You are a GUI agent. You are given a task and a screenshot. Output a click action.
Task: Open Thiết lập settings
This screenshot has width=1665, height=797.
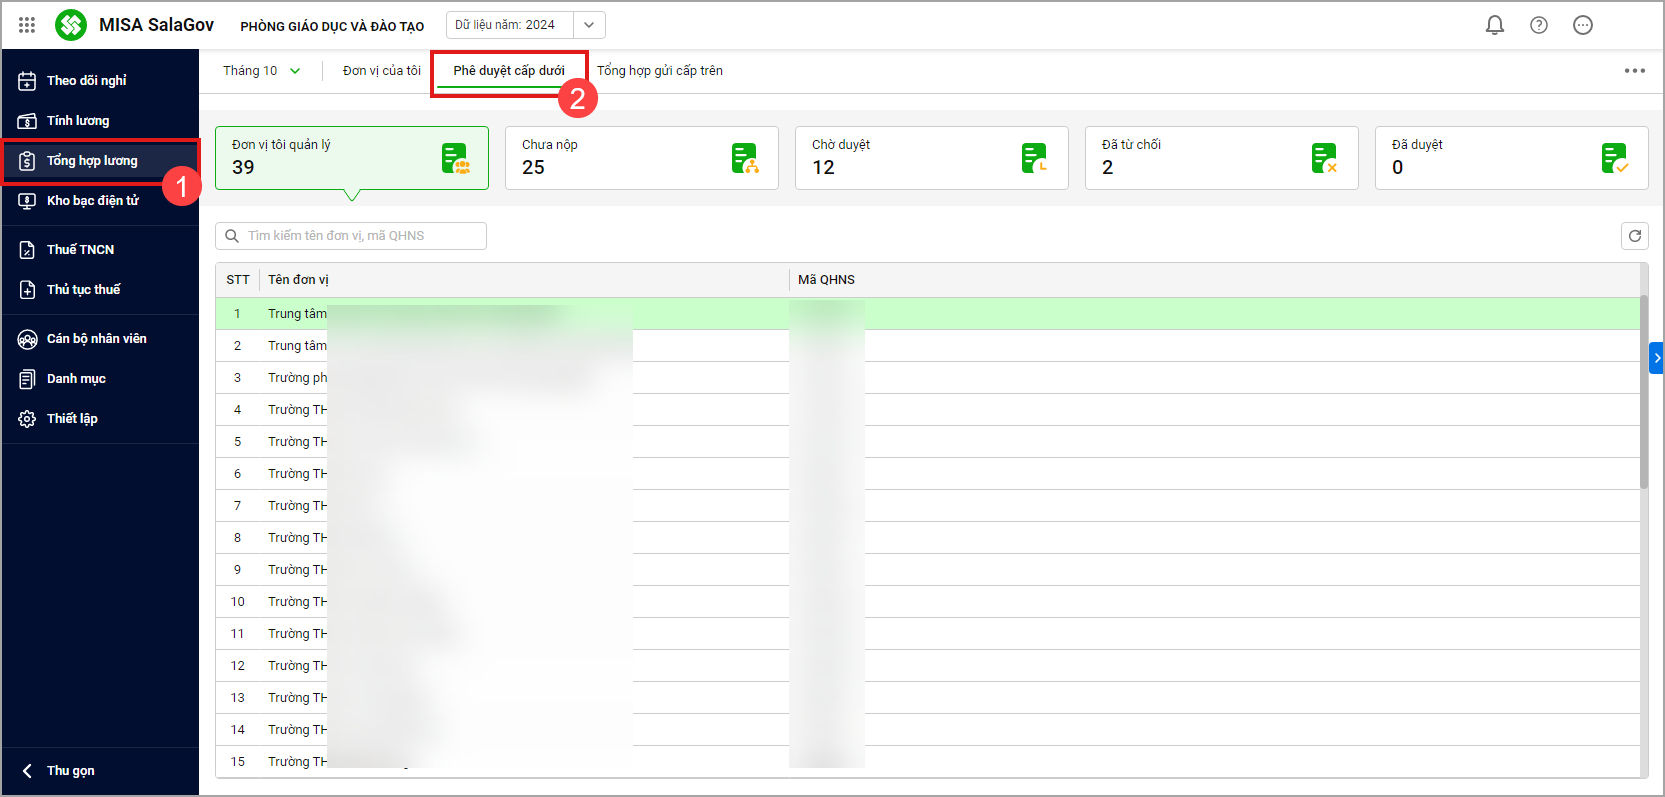point(72,419)
